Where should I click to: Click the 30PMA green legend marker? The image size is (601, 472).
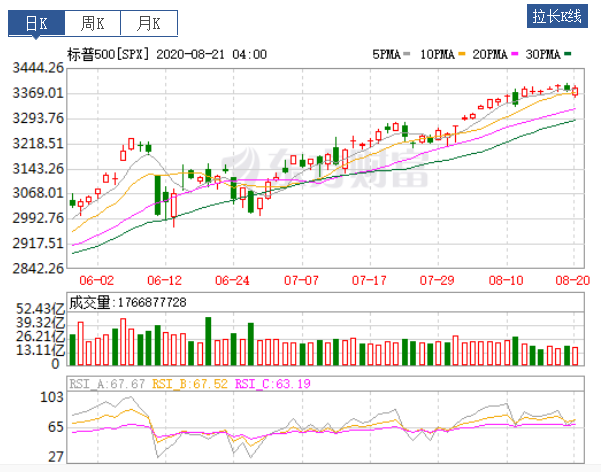pyautogui.click(x=568, y=54)
